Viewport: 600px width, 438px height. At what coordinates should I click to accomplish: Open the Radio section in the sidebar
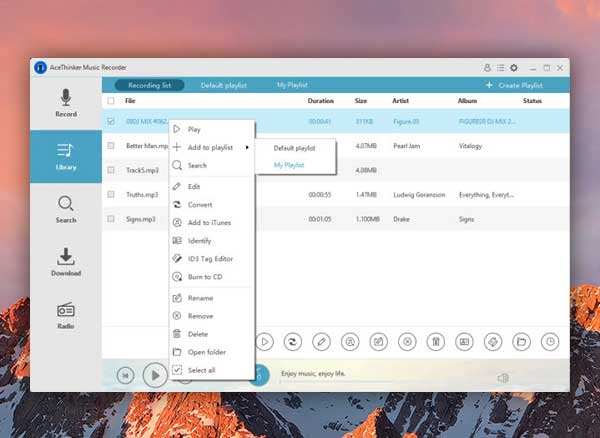pos(66,315)
